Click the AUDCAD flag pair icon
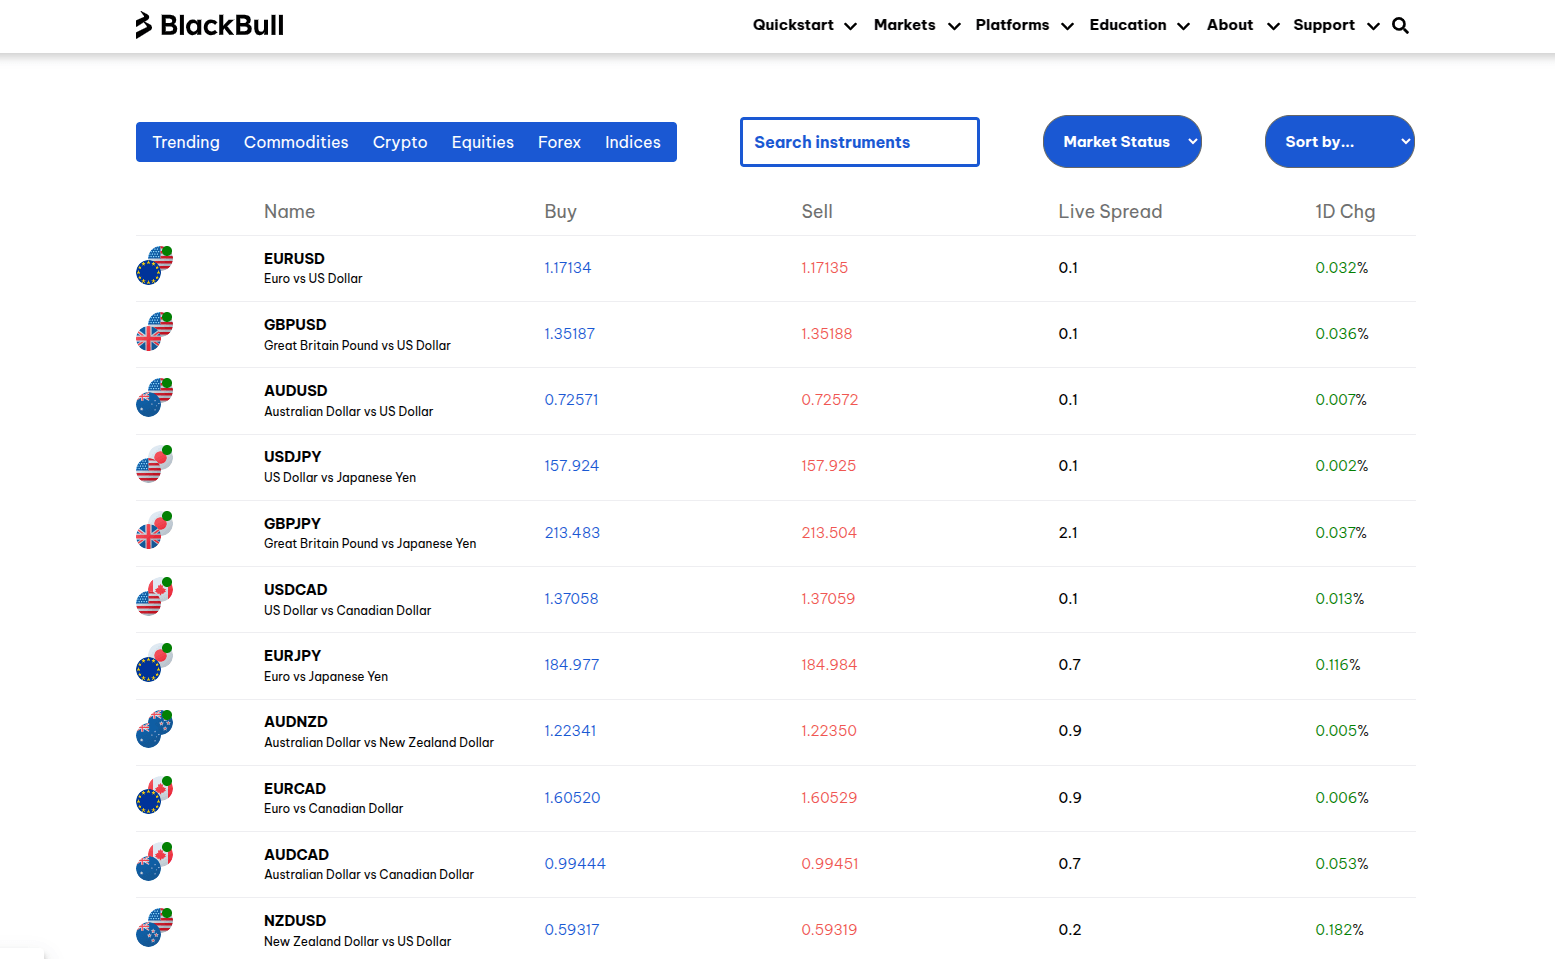This screenshot has height=959, width=1555. (154, 862)
